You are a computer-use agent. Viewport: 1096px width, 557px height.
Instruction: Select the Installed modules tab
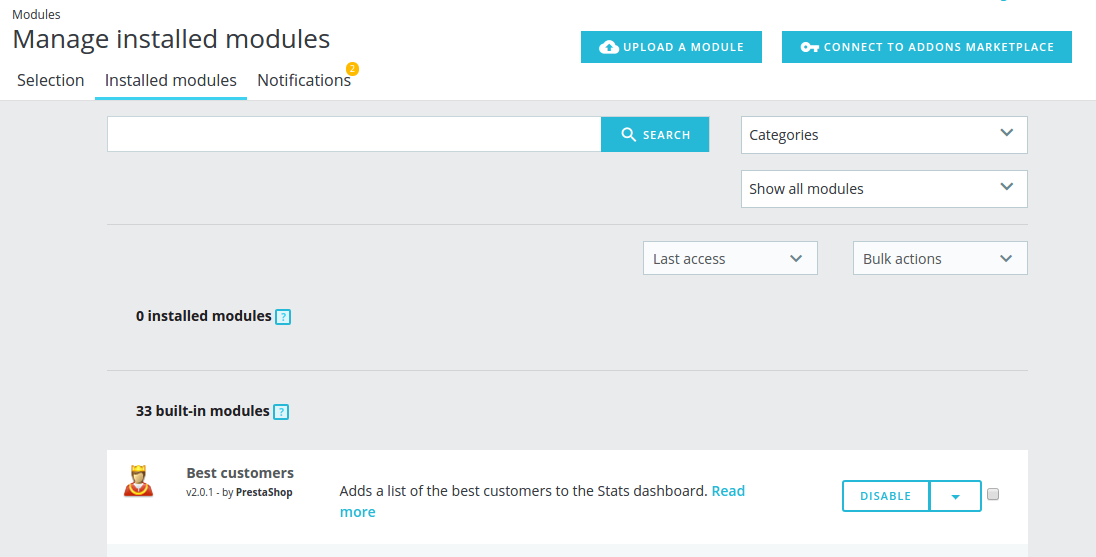click(x=171, y=80)
